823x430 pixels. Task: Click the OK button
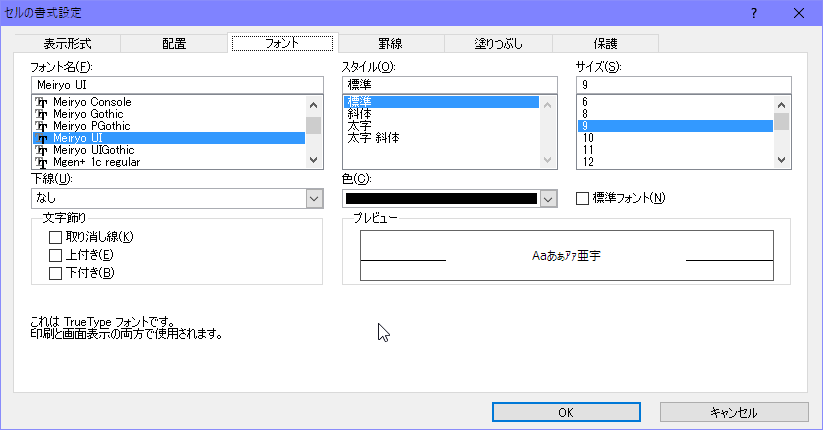click(x=566, y=412)
